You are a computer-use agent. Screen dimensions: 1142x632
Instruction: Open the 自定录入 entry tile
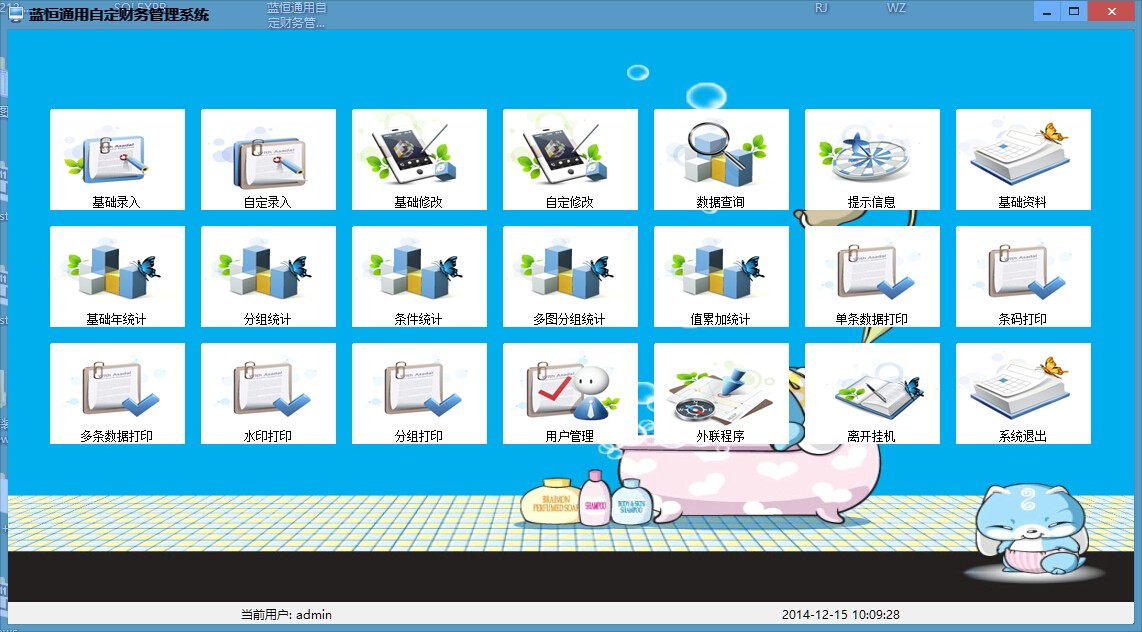(268, 159)
